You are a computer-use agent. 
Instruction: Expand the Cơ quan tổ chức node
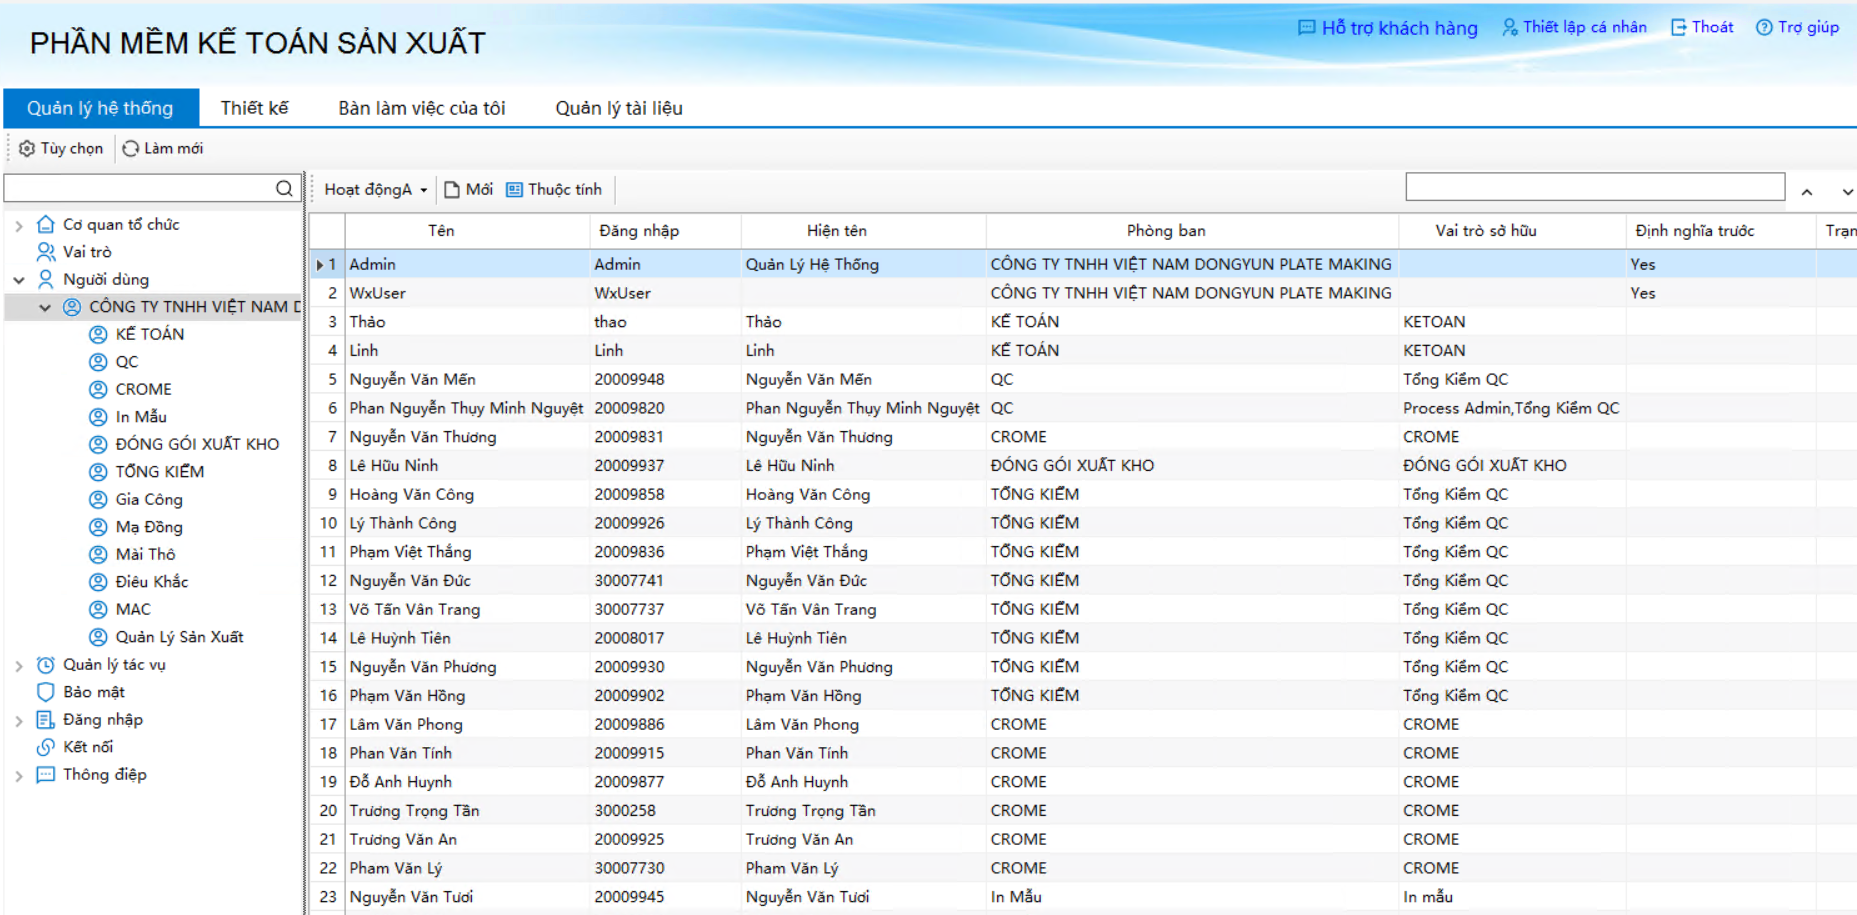click(19, 225)
